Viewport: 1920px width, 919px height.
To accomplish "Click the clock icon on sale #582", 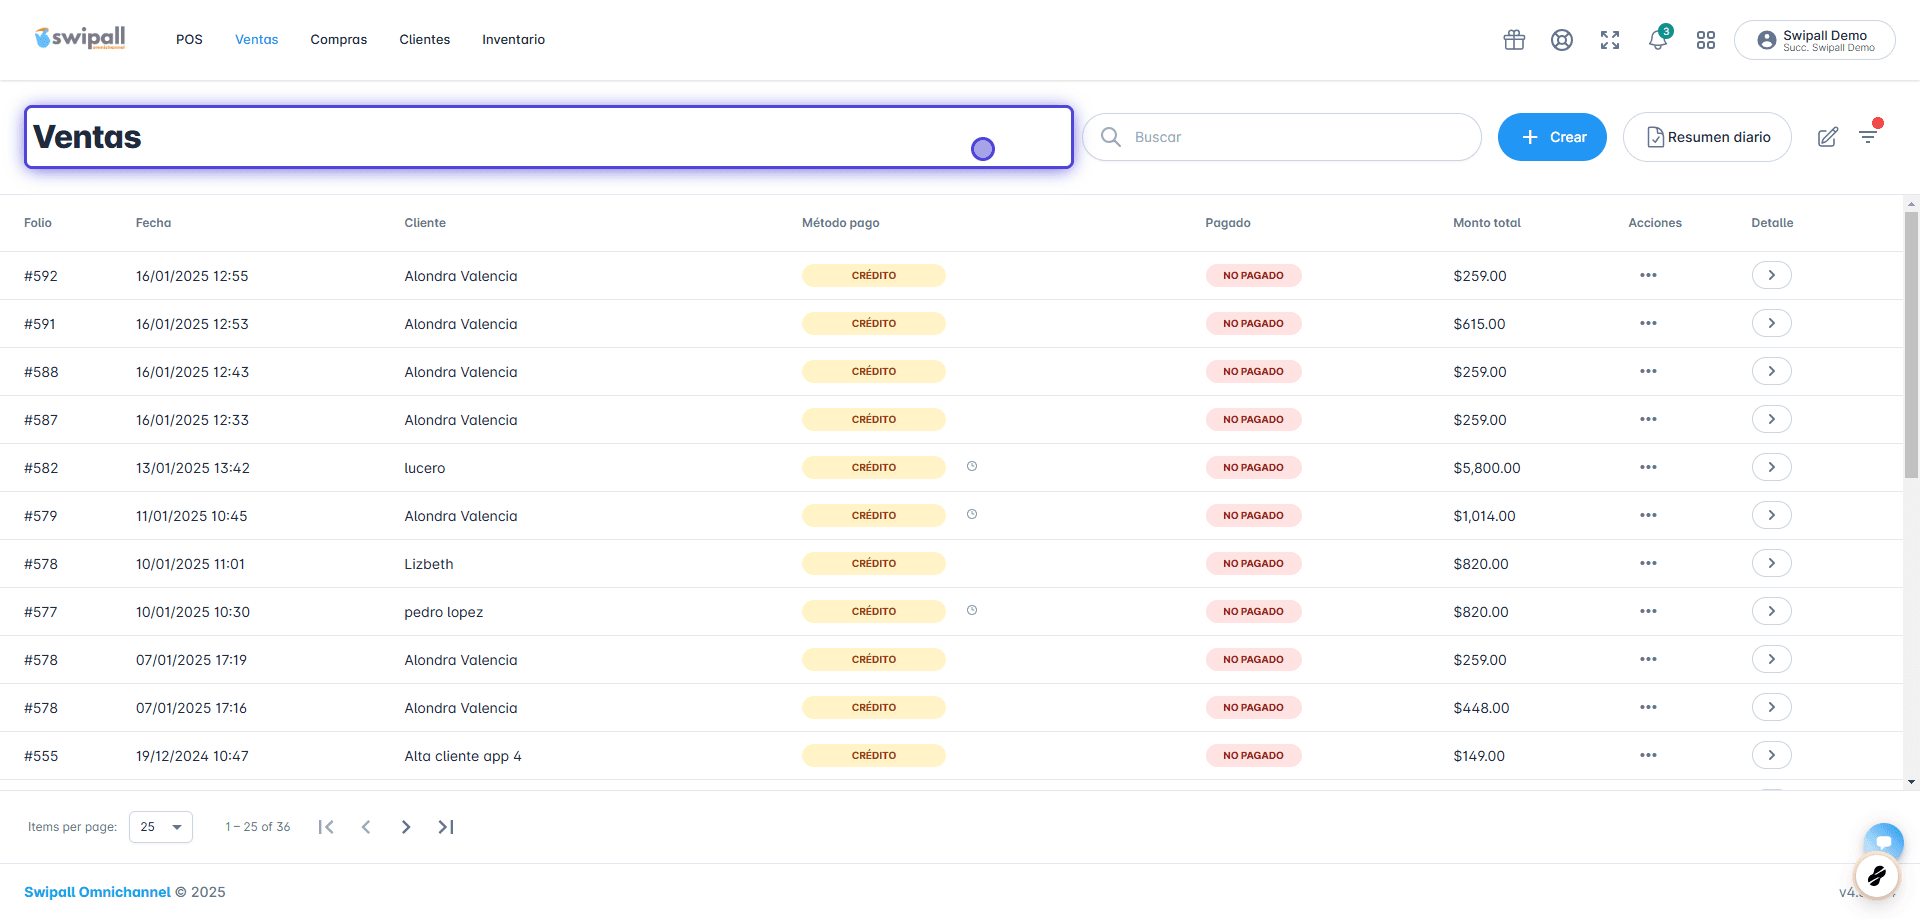I will coord(972,466).
